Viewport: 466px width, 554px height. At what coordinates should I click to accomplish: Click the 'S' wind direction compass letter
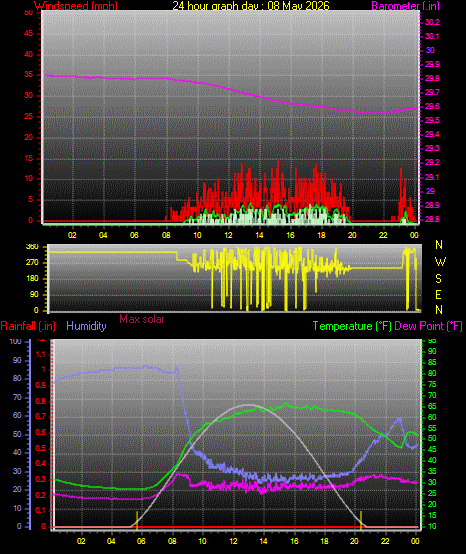pyautogui.click(x=438, y=279)
